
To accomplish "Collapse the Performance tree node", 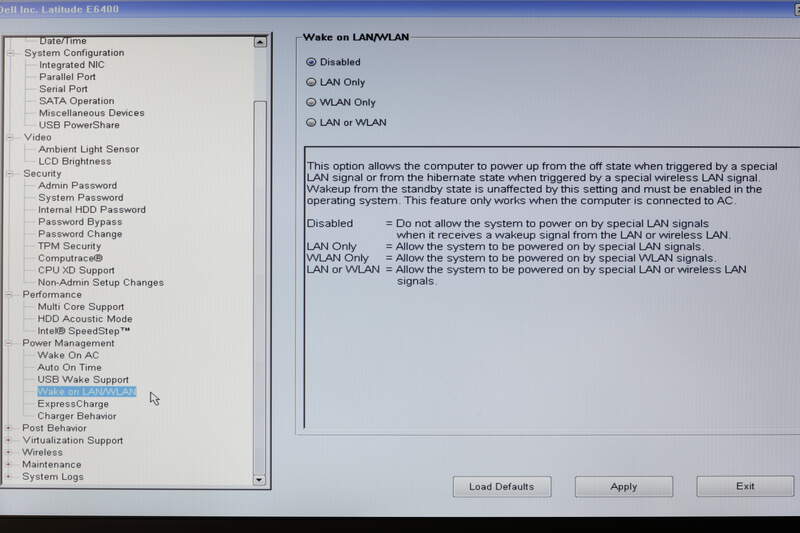I will (9, 294).
